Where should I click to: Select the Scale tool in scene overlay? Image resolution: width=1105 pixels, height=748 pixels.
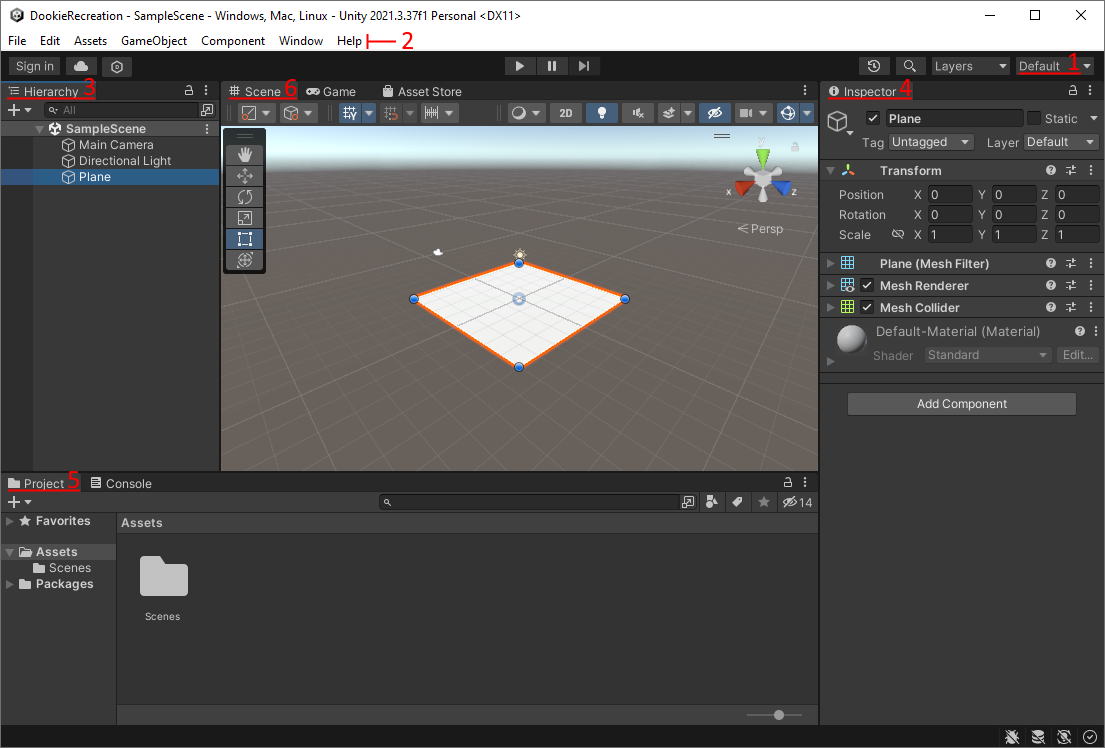coord(245,218)
